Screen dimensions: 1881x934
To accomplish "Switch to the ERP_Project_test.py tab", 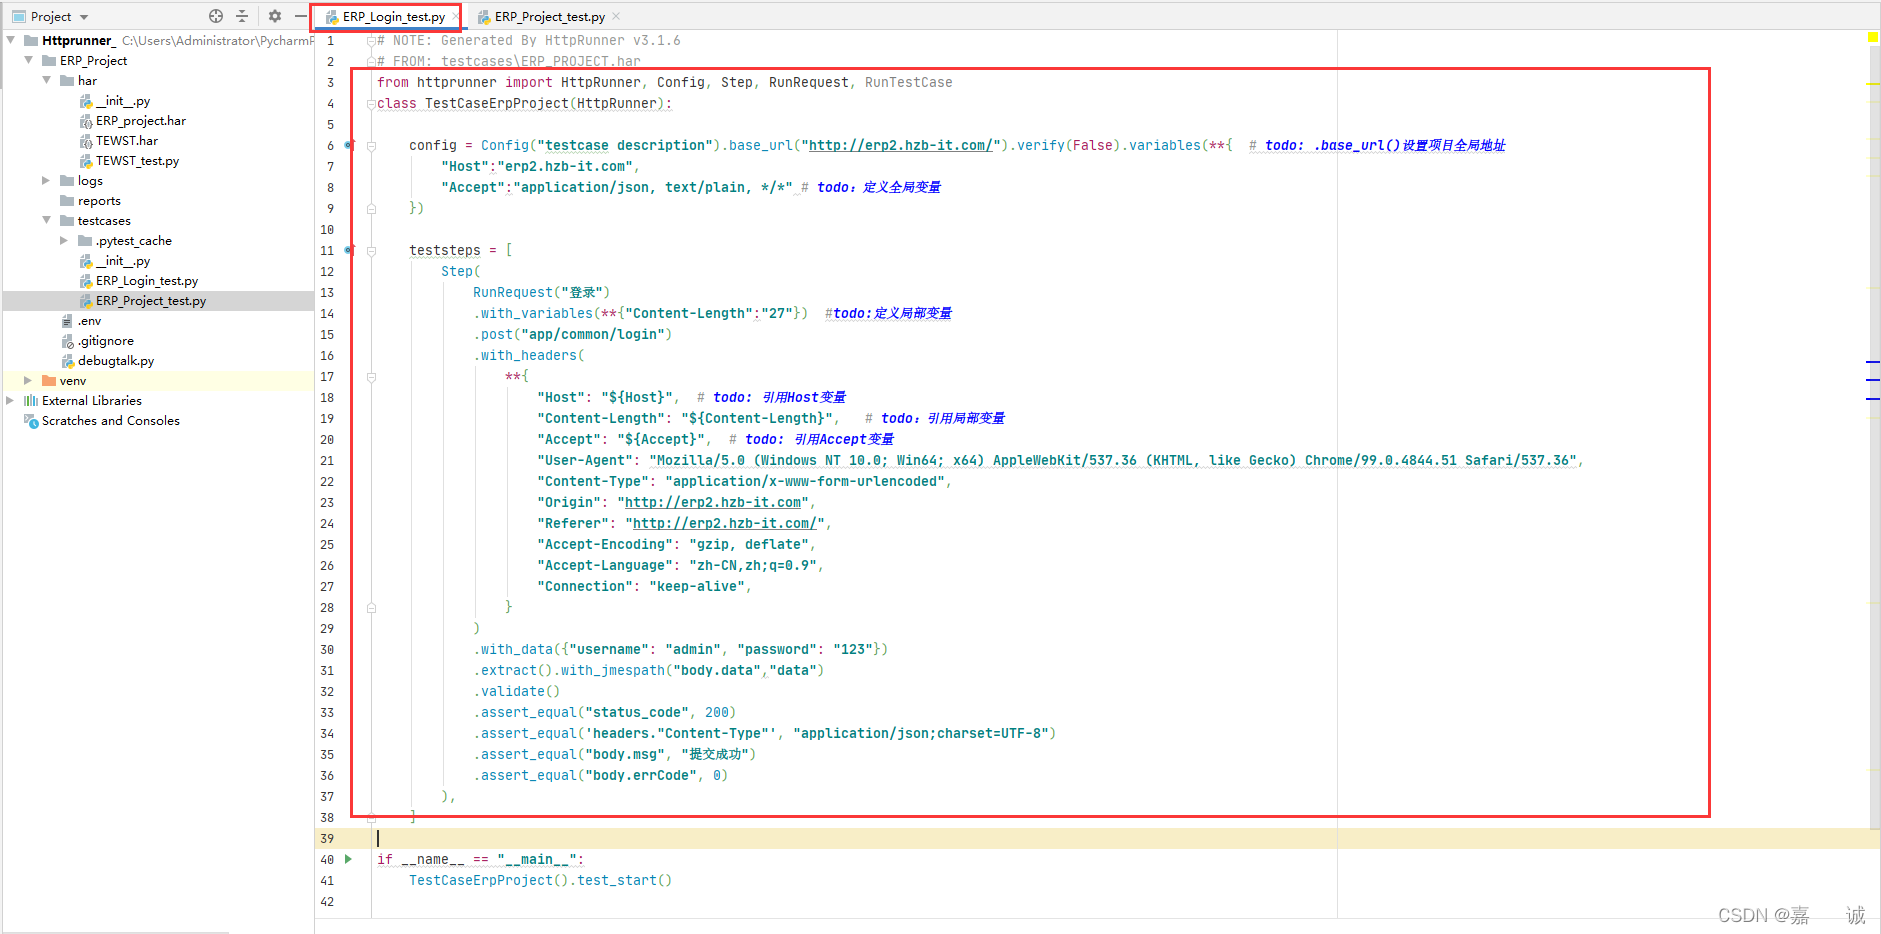I will coord(549,17).
